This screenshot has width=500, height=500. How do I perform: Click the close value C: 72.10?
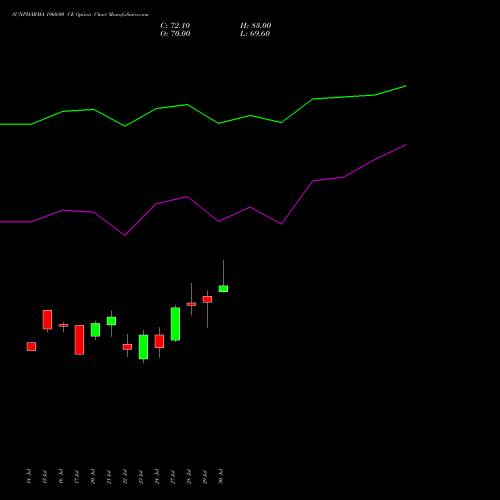(x=175, y=26)
